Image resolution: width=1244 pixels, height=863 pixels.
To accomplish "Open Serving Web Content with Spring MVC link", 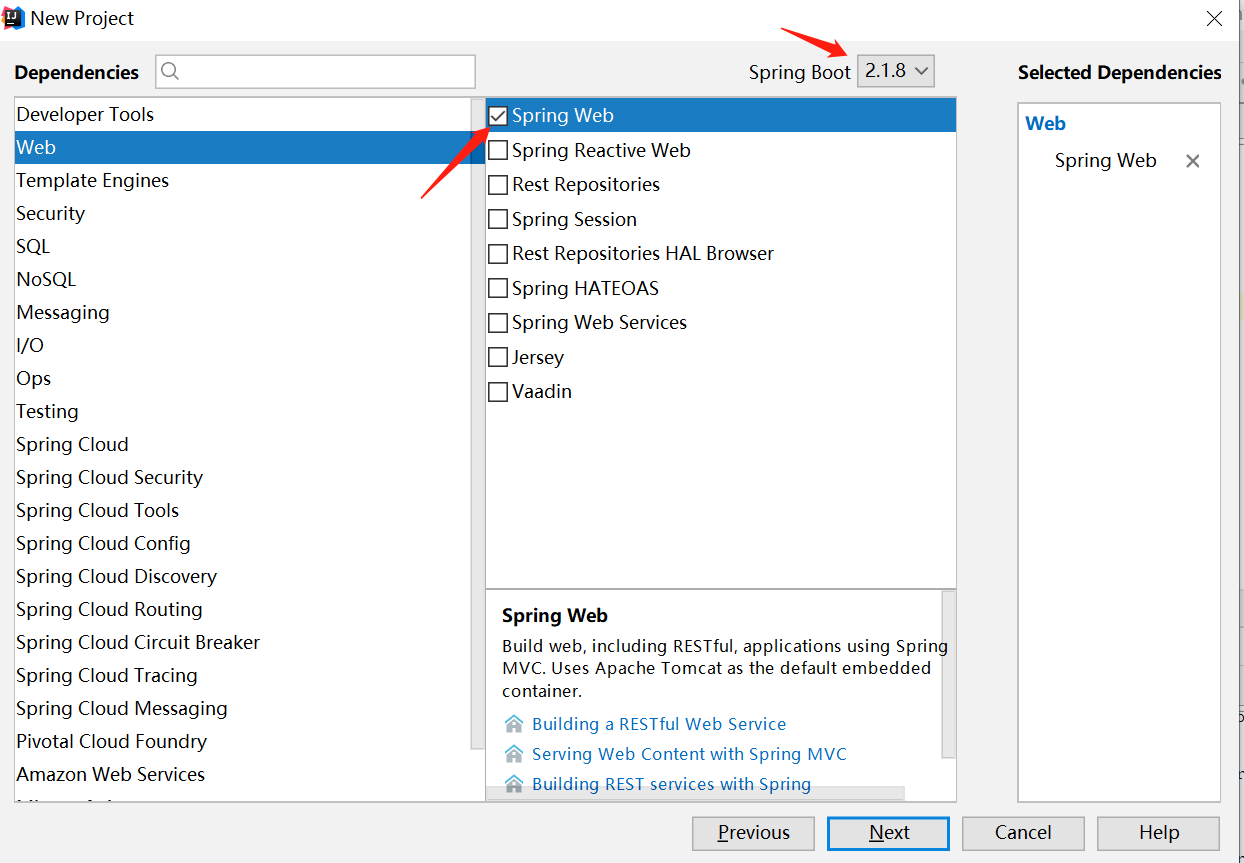I will (x=689, y=754).
